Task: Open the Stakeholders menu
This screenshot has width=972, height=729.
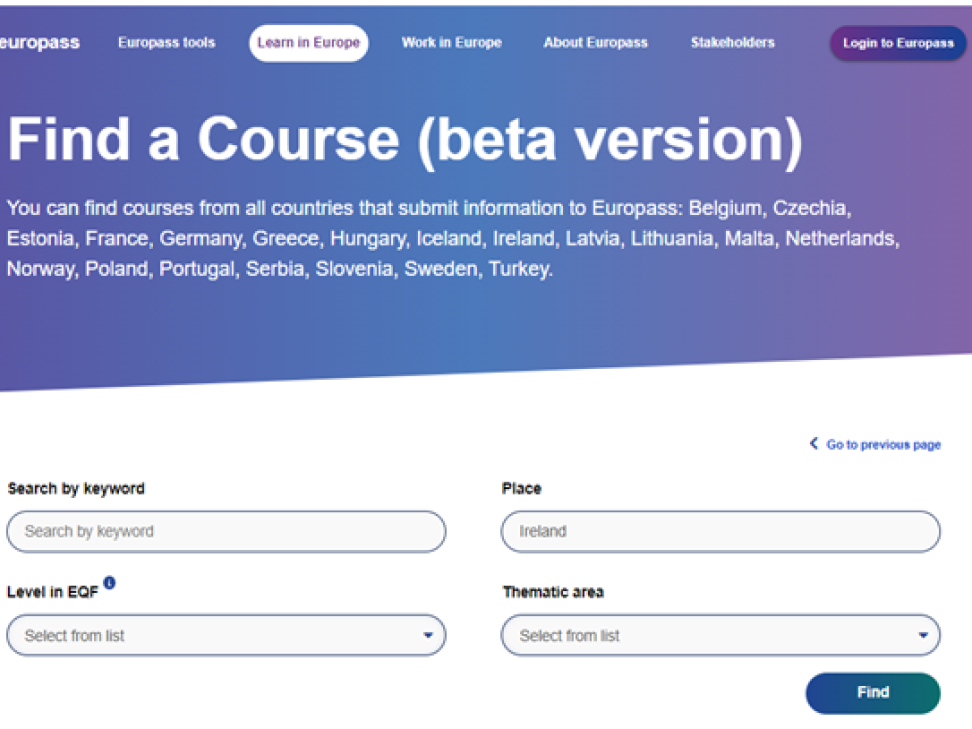Action: tap(733, 43)
